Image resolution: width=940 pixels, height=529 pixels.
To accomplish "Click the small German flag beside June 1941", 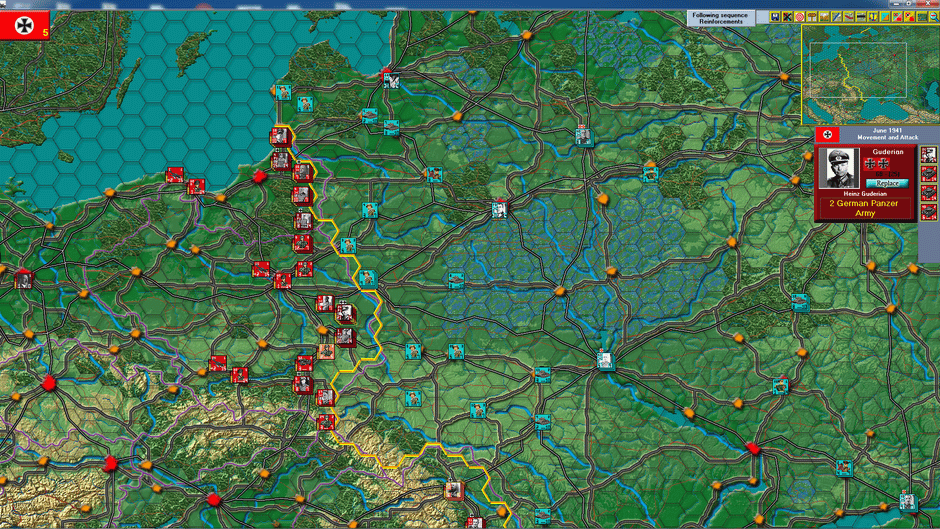I will [x=827, y=134].
